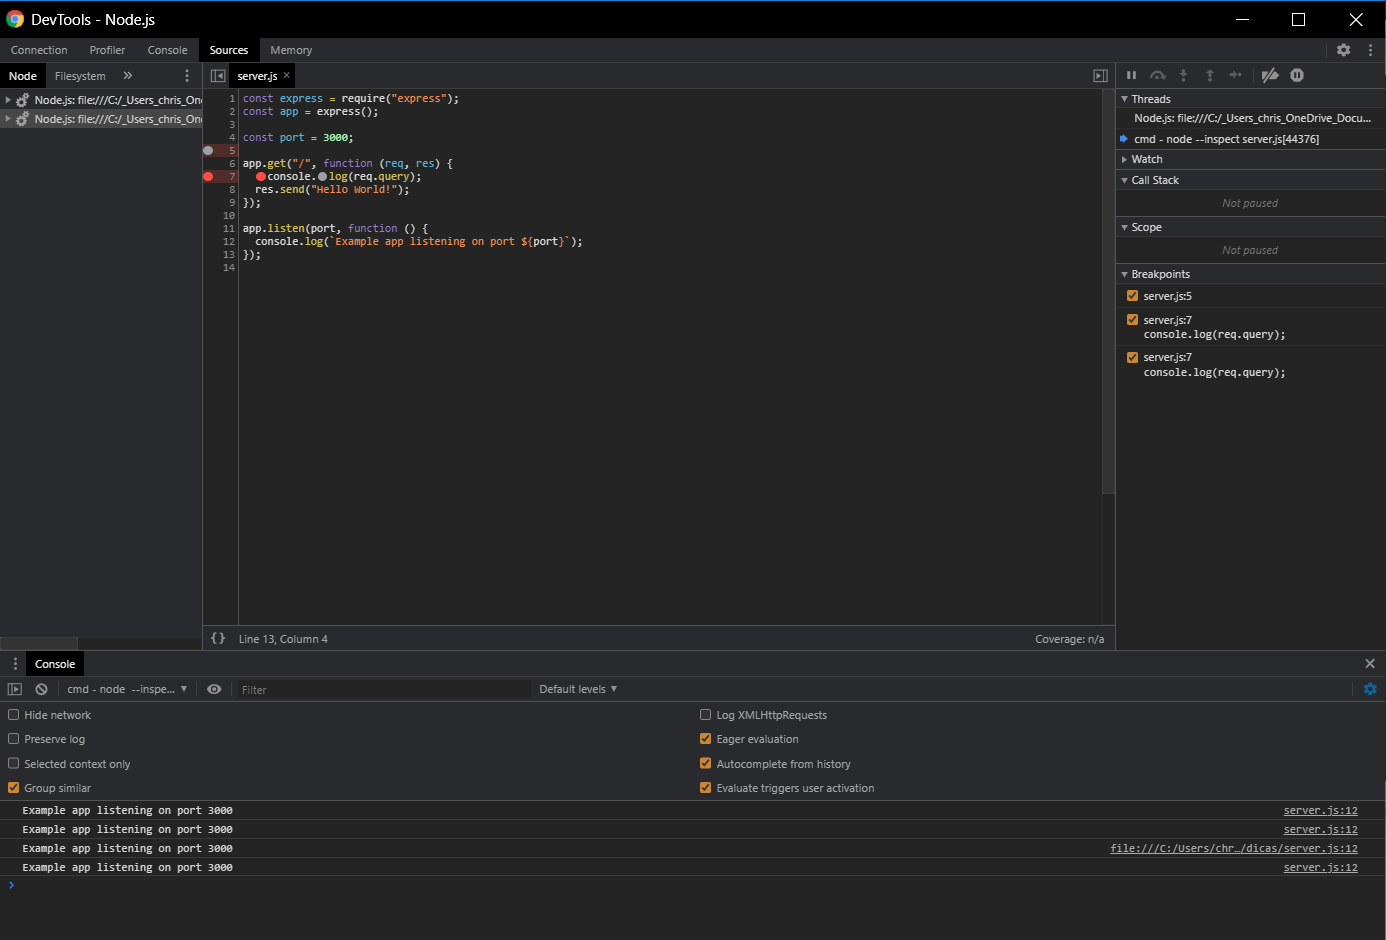
Task: Click the console prompt input line
Action: click(693, 885)
